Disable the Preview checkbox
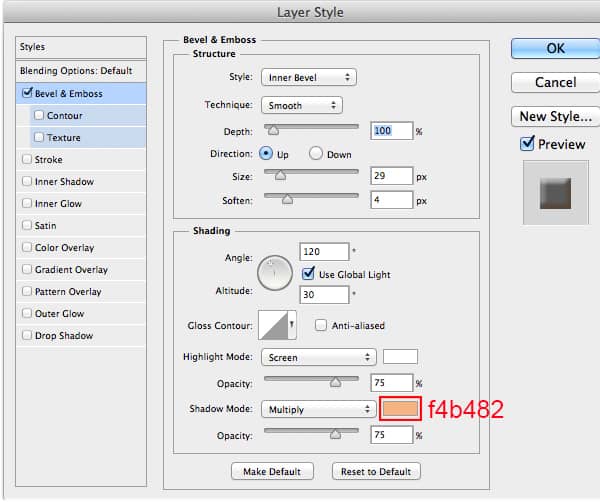600x502 pixels. click(x=527, y=144)
